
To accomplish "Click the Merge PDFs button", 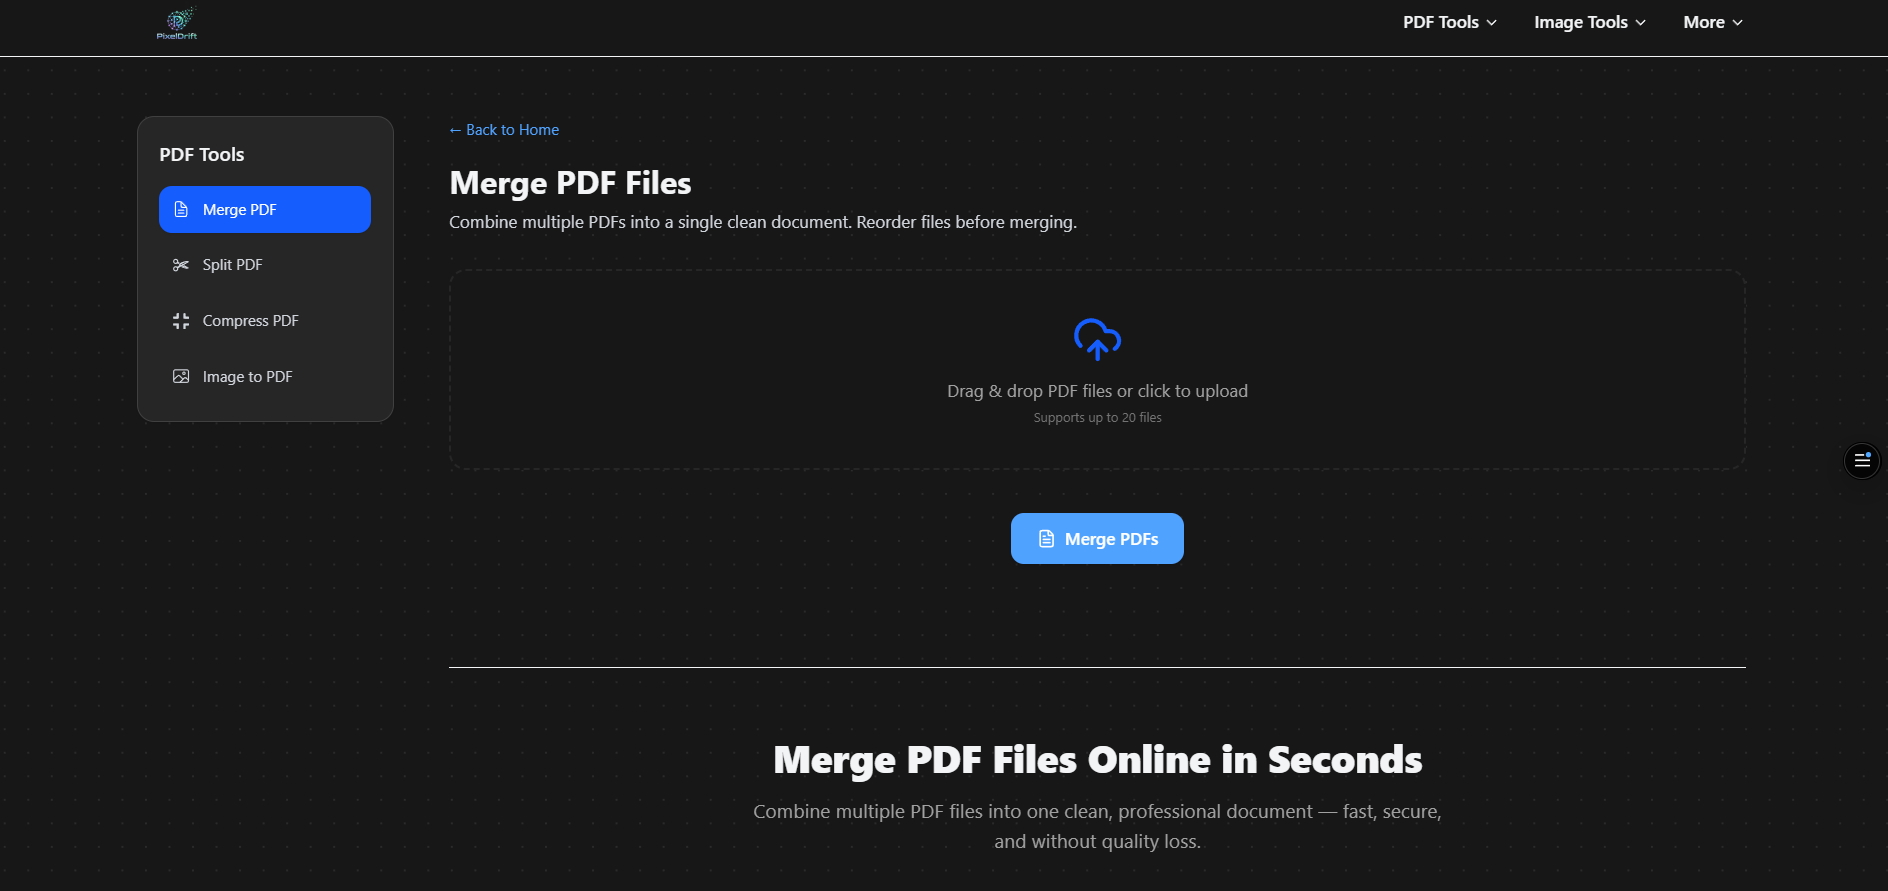I will (x=1097, y=539).
